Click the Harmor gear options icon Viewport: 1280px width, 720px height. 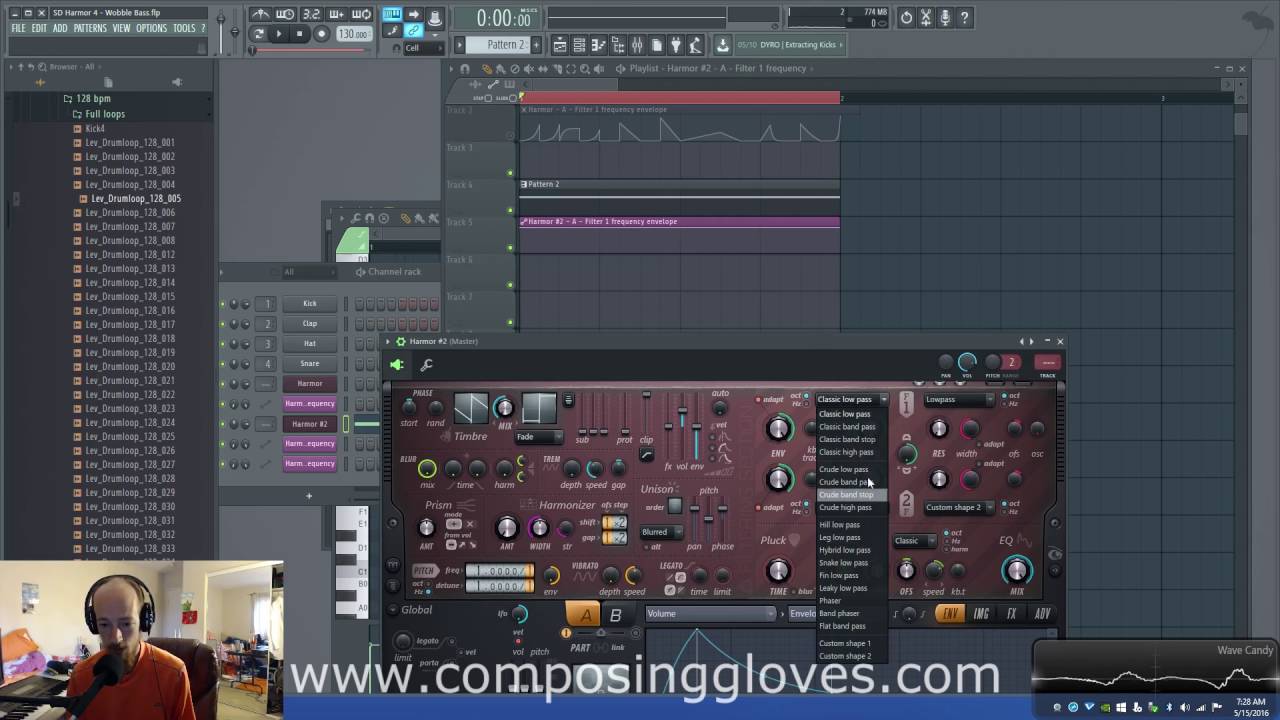tap(401, 341)
